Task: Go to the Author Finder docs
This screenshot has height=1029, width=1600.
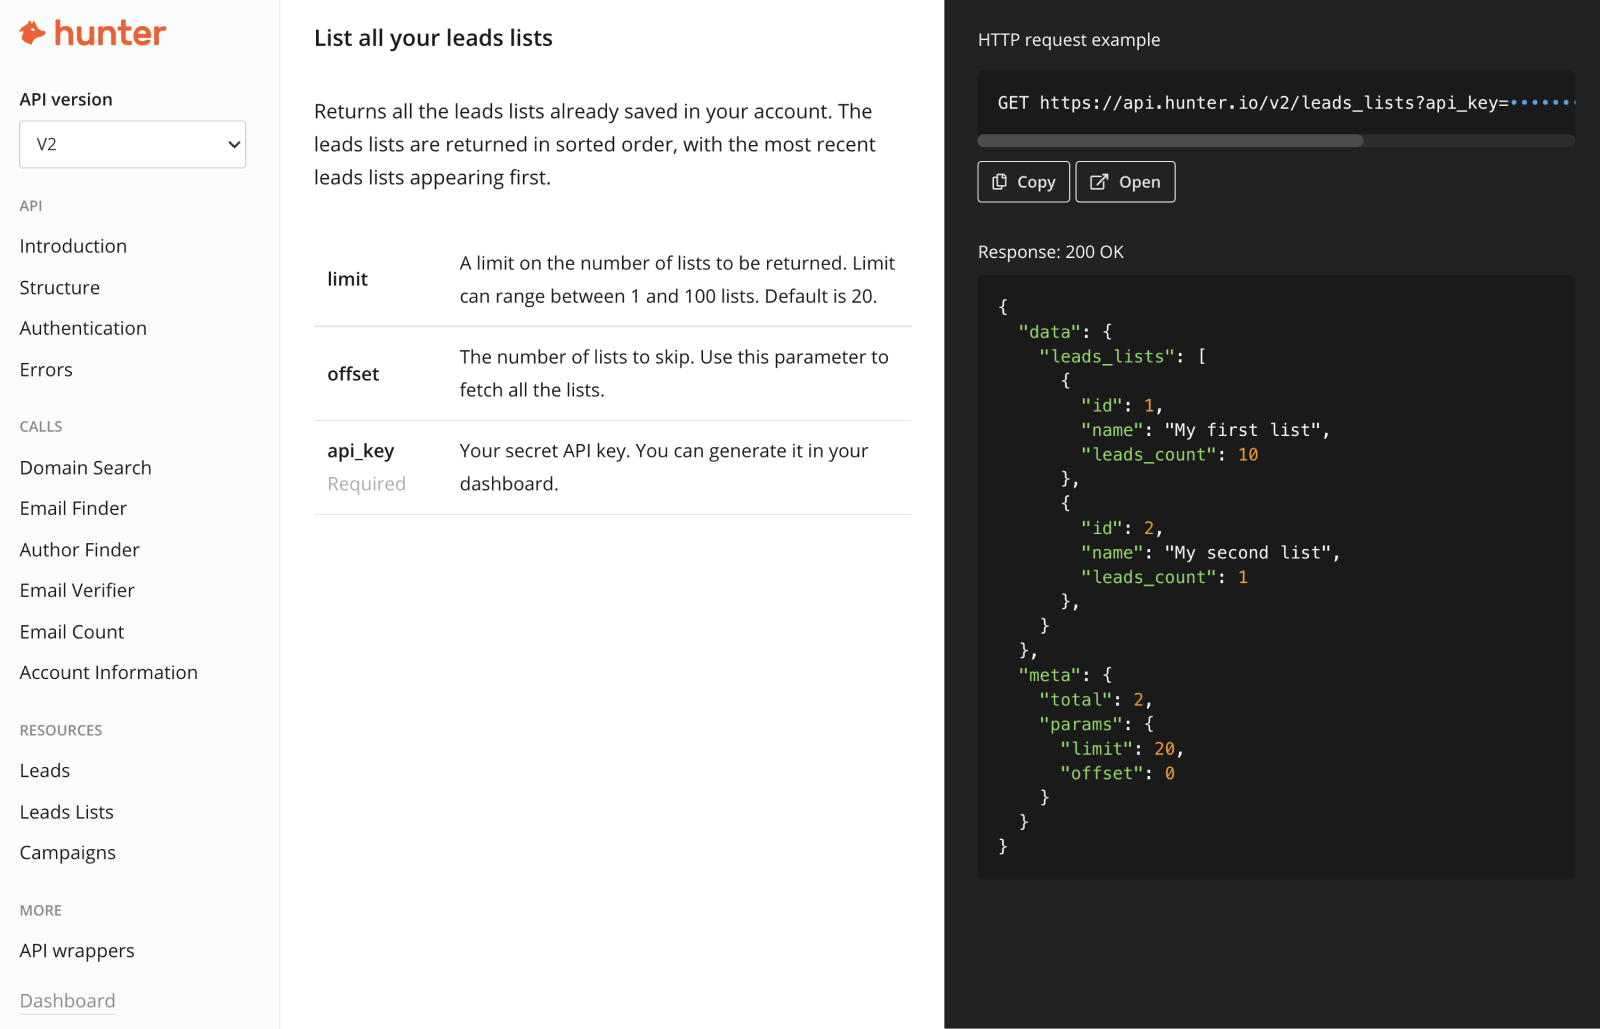Action: pyautogui.click(x=79, y=549)
